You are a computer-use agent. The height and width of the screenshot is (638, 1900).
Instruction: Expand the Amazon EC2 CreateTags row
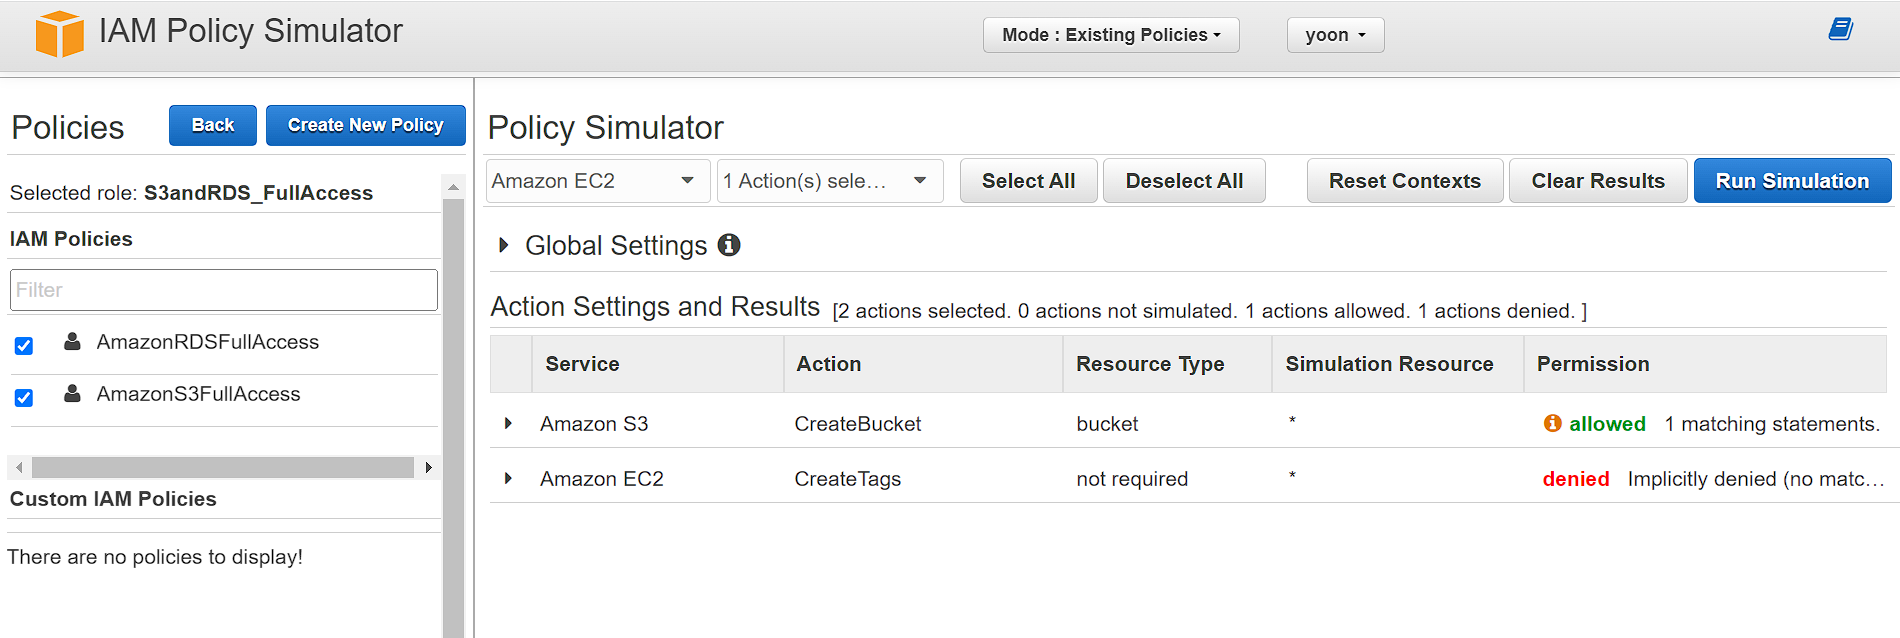508,479
